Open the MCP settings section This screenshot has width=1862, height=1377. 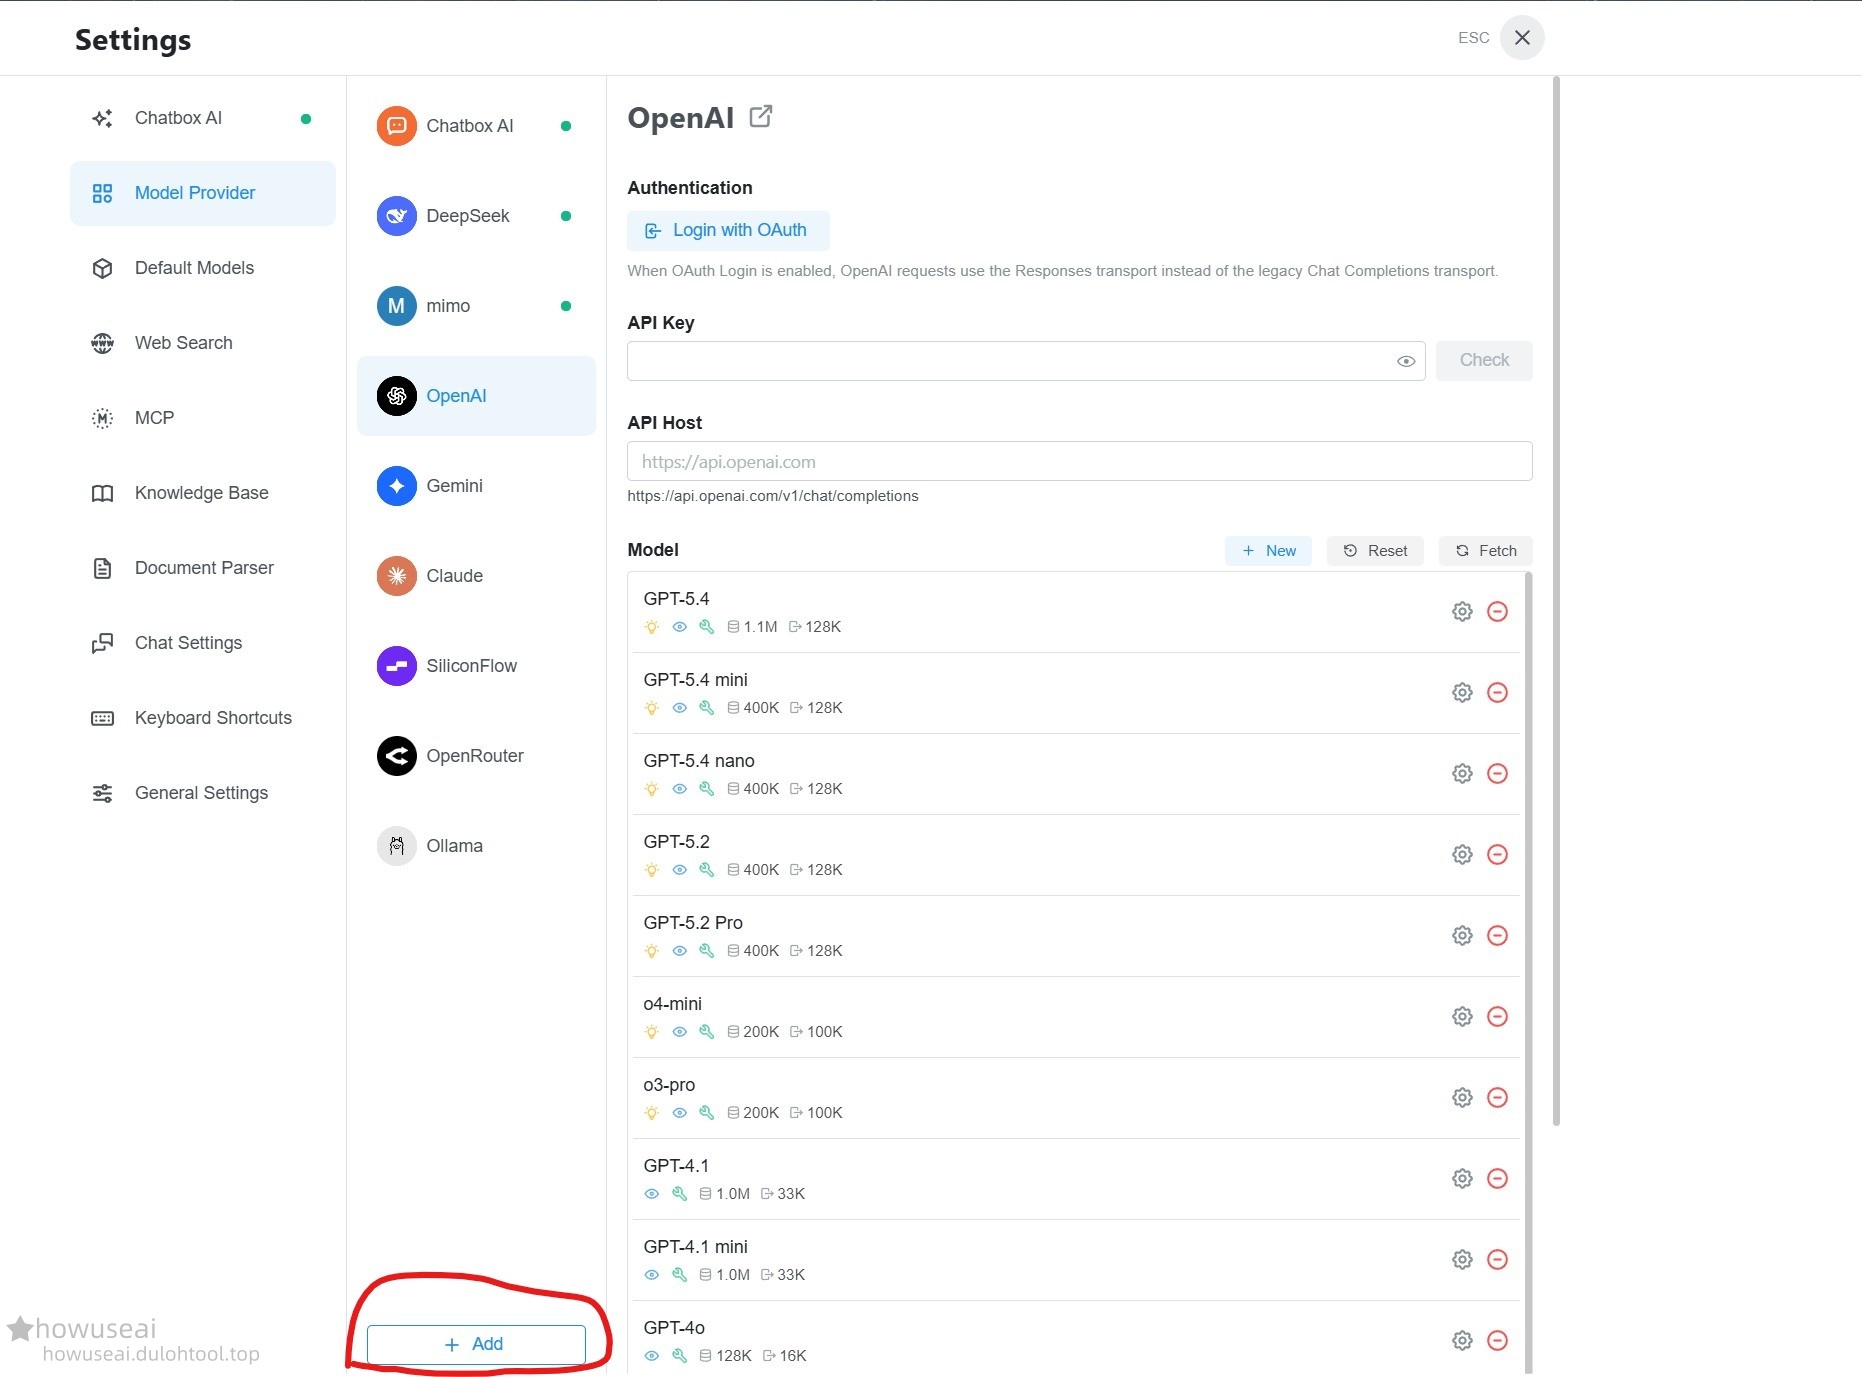coord(203,418)
